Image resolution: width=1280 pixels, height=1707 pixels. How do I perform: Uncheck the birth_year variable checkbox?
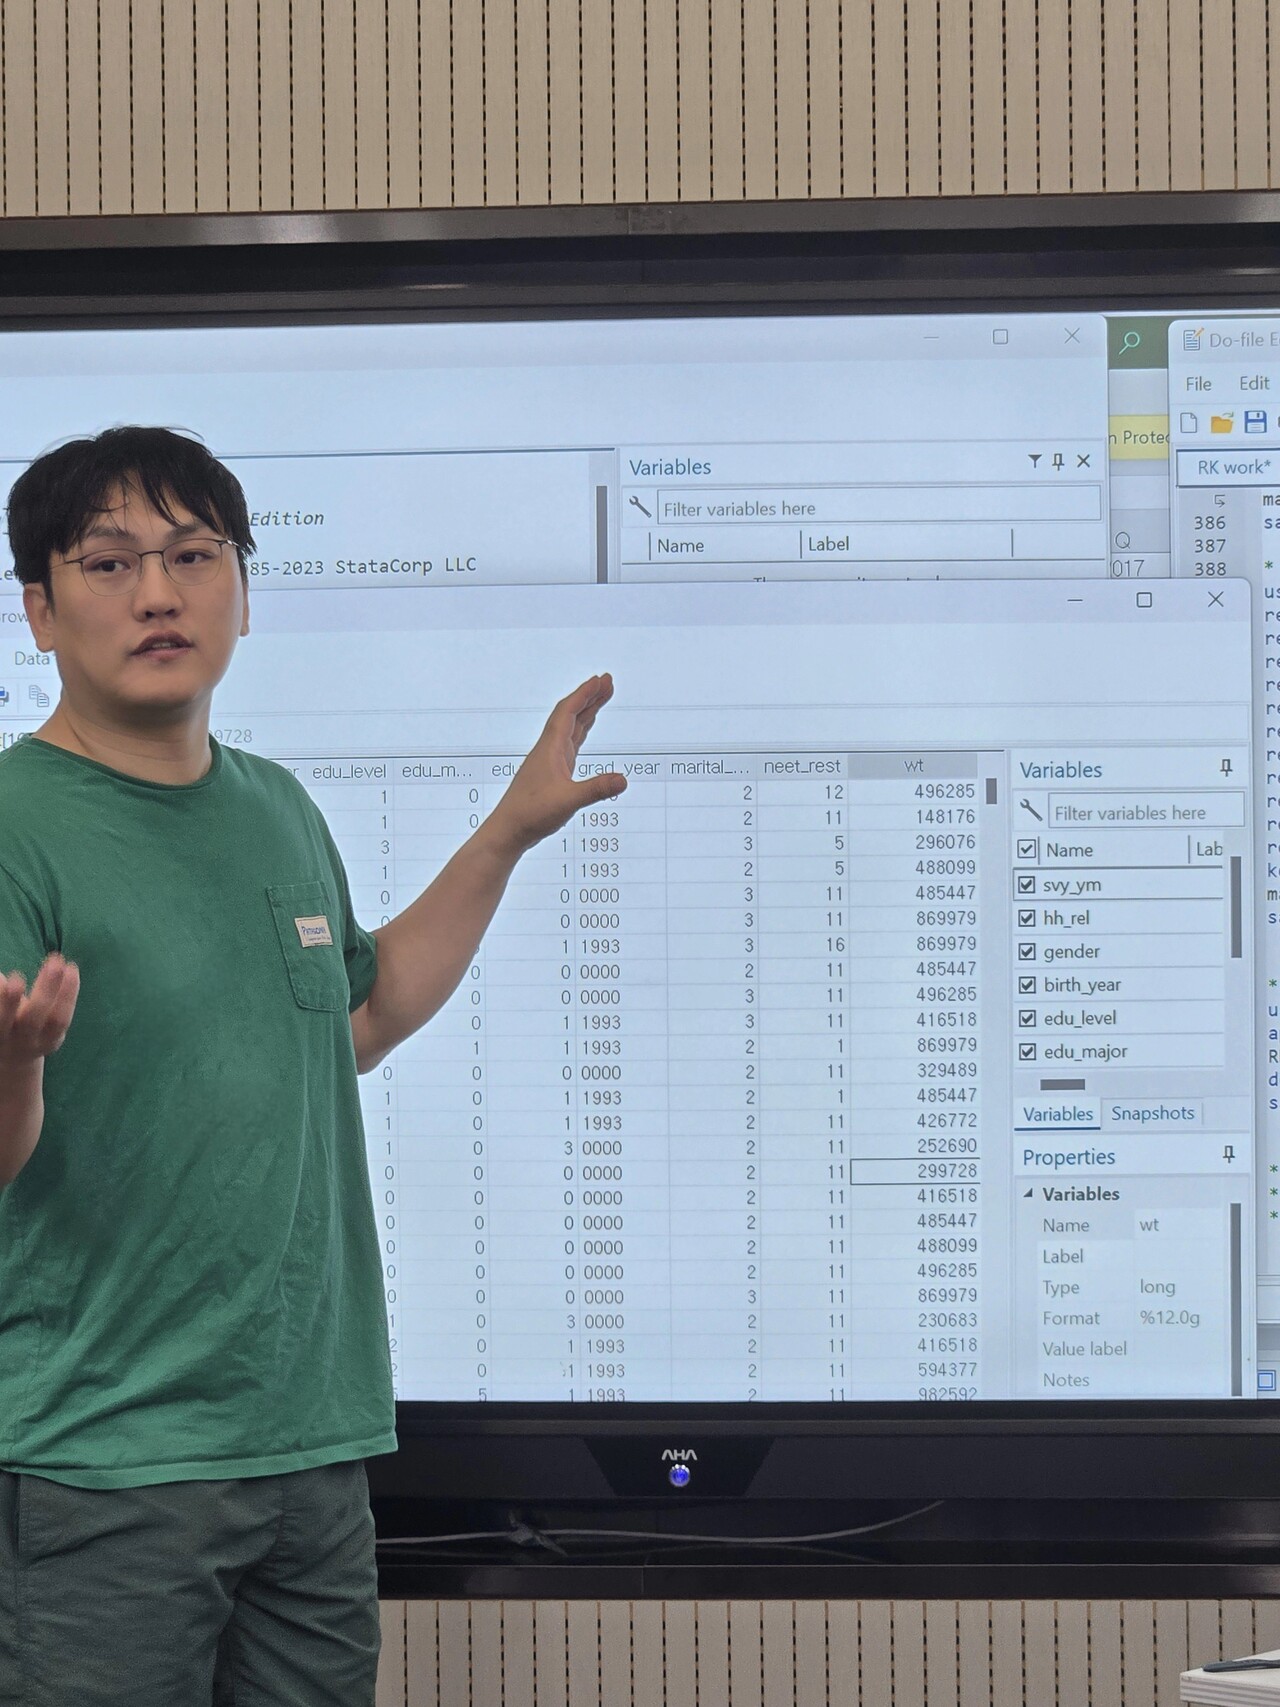pos(1027,985)
